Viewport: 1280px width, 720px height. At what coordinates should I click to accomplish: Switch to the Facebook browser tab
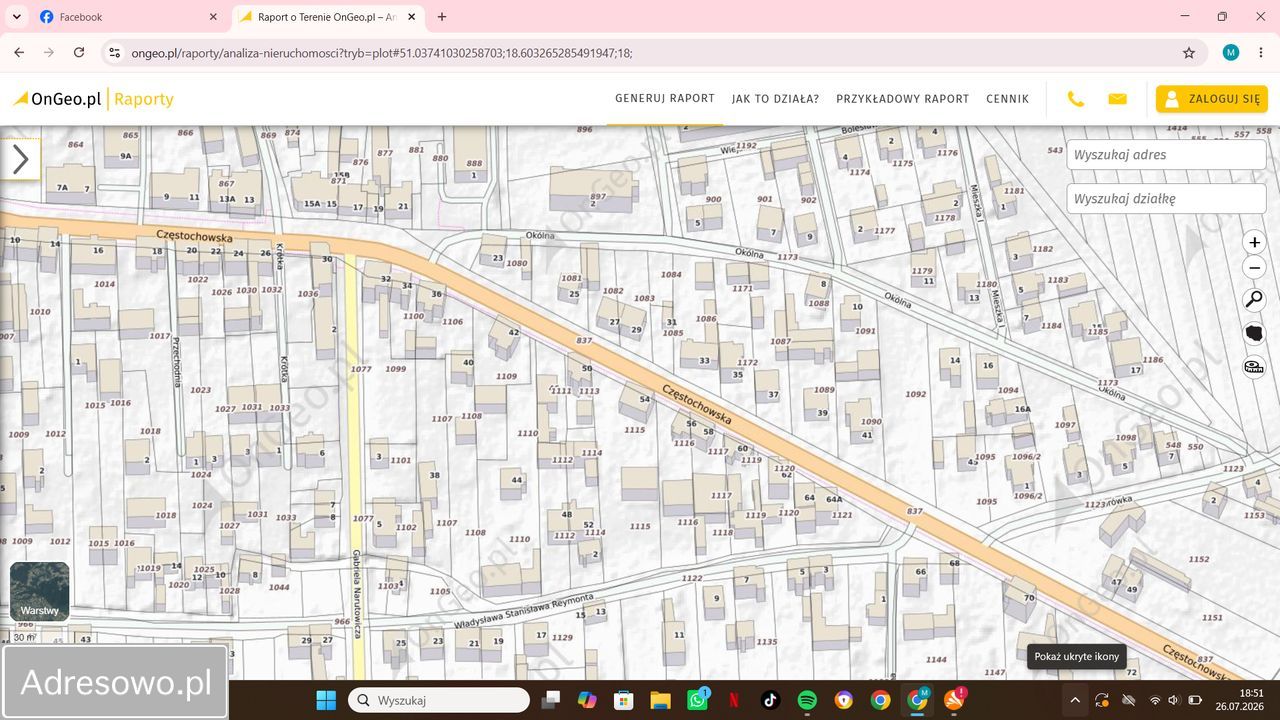pos(128,17)
